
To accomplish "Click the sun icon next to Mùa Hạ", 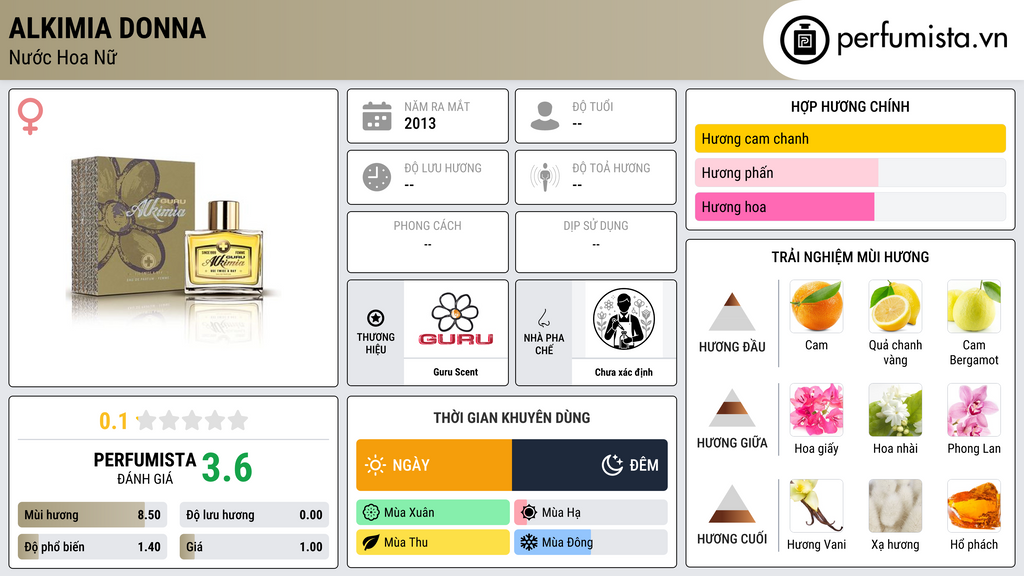I will pyautogui.click(x=529, y=513).
